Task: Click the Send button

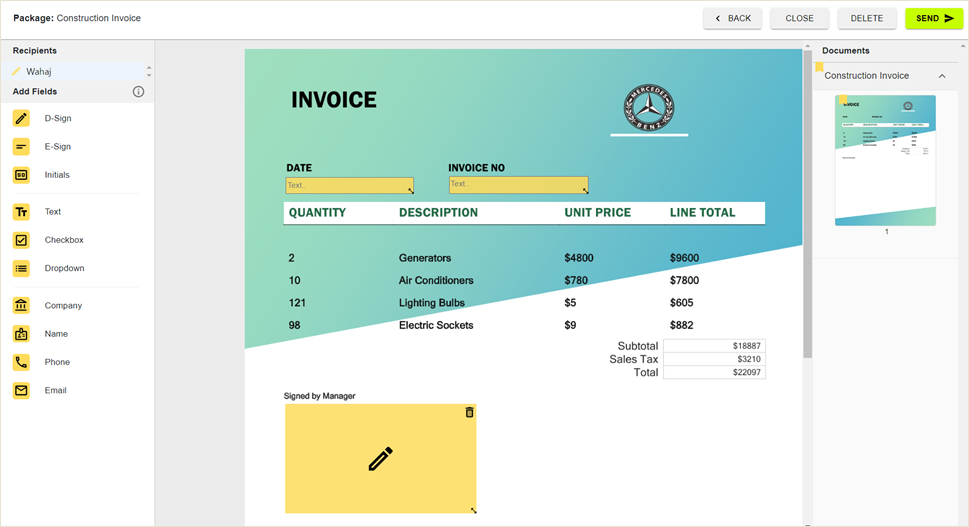Action: tap(933, 18)
